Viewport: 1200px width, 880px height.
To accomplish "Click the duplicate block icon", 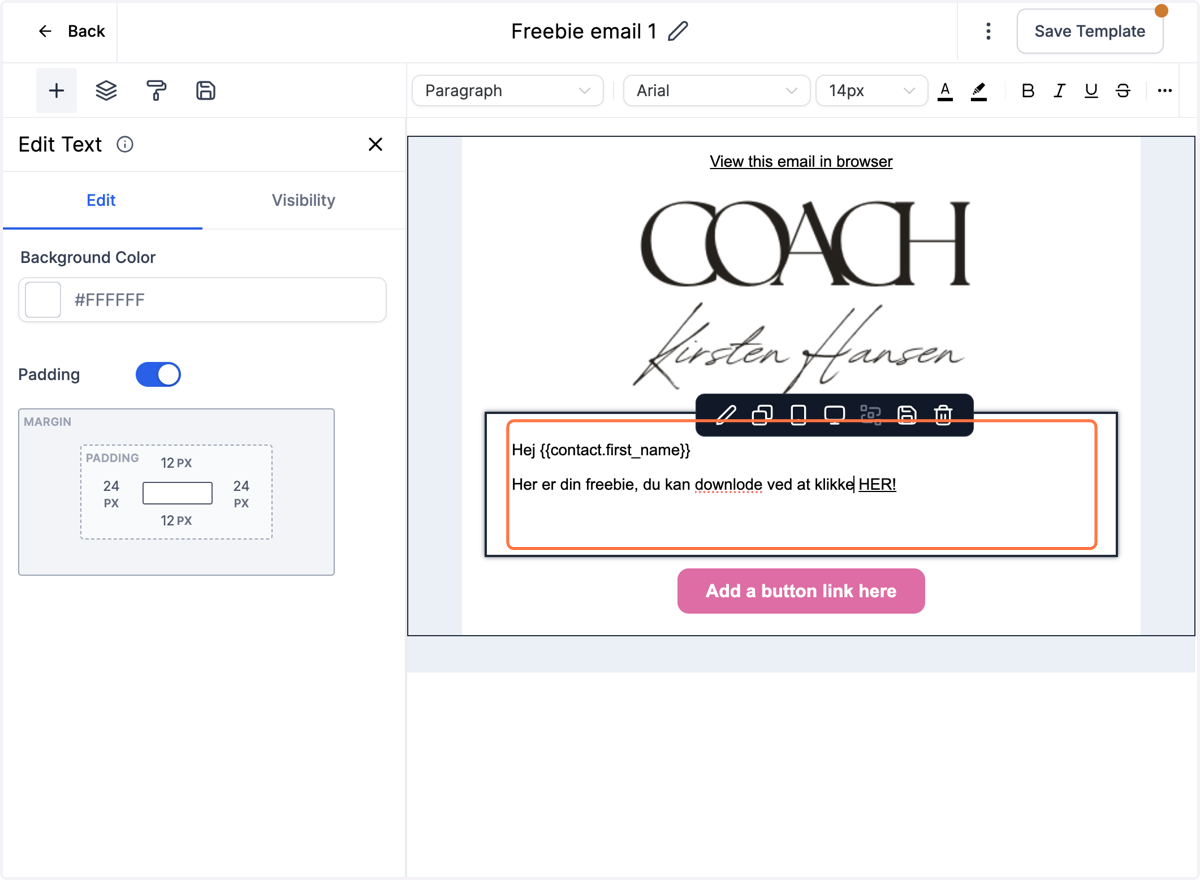I will tap(762, 414).
